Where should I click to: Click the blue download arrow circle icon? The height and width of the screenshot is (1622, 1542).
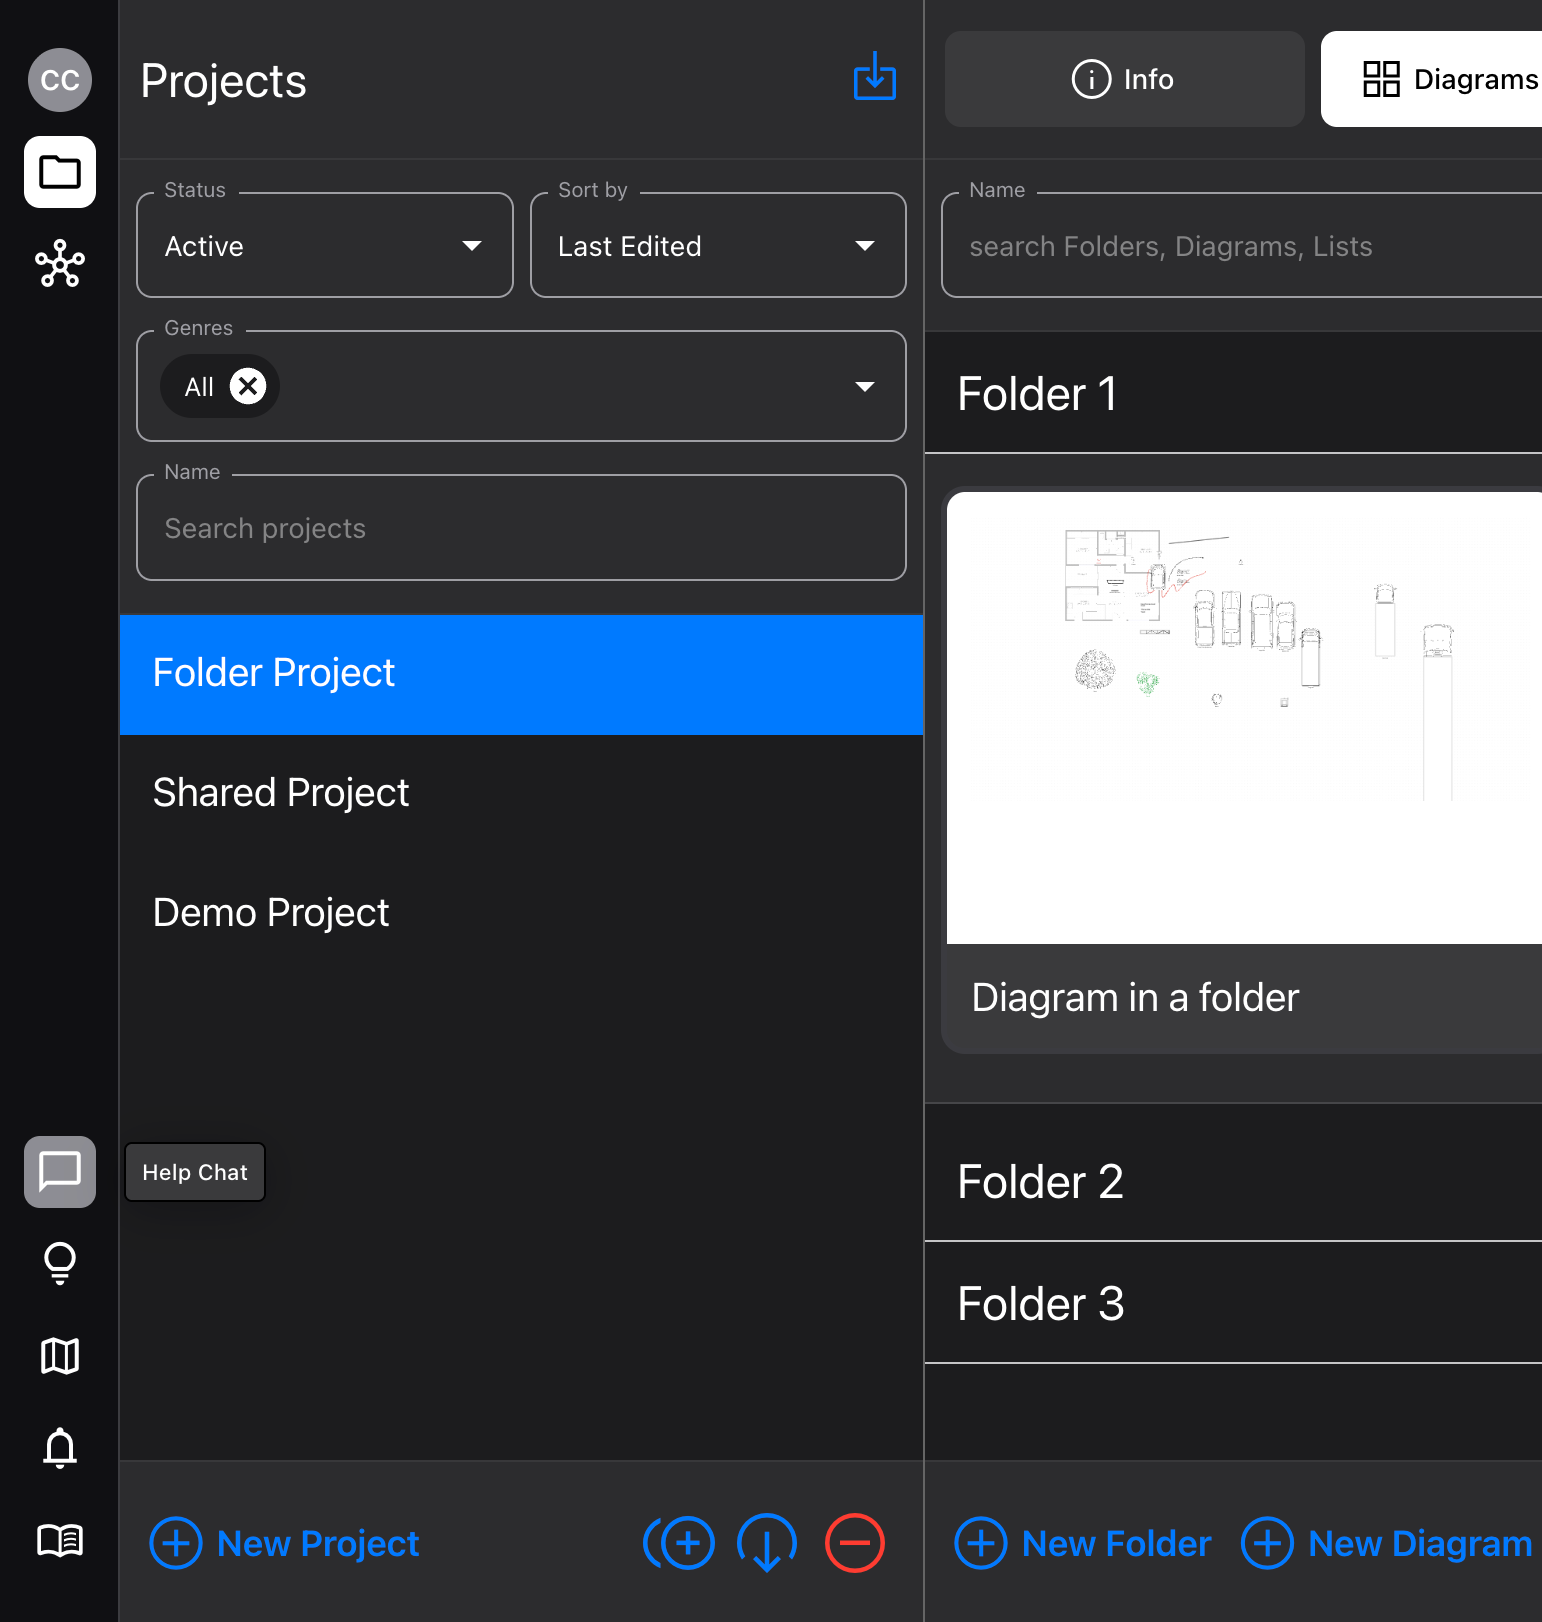(x=767, y=1543)
